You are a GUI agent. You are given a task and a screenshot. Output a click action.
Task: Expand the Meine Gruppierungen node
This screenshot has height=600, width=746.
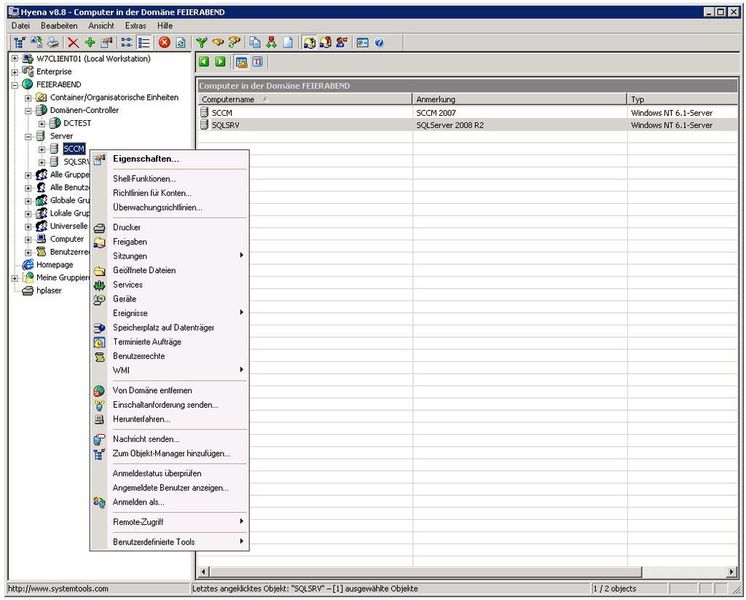[15, 278]
